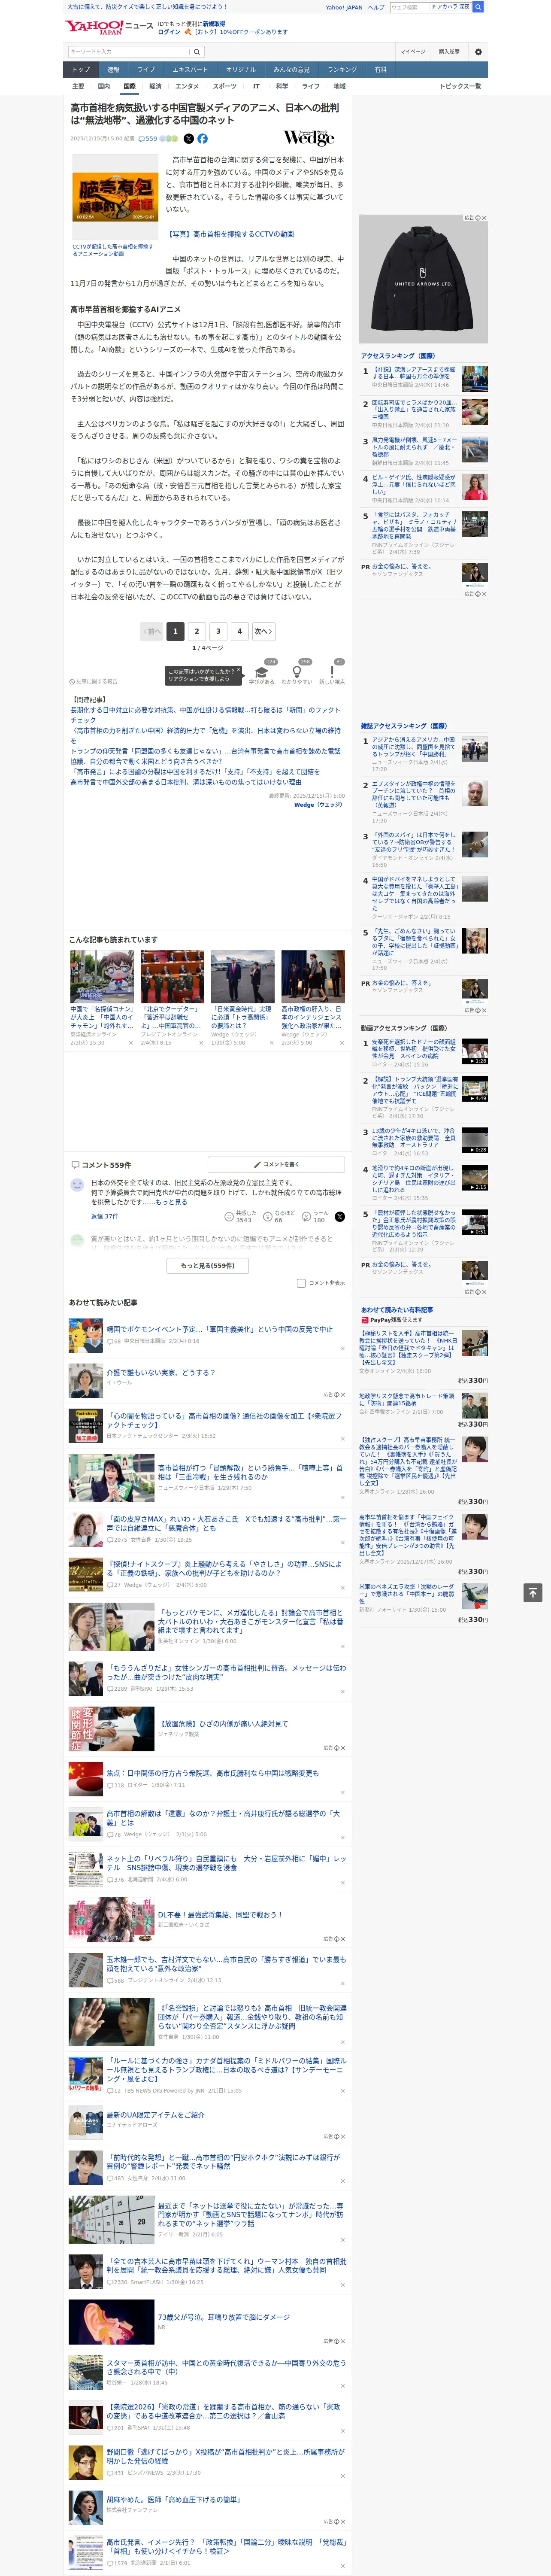Image resolution: width=551 pixels, height=2576 pixels.
Task: Click the 記事に関する報告 report icon link
Action: pyautogui.click(x=93, y=682)
